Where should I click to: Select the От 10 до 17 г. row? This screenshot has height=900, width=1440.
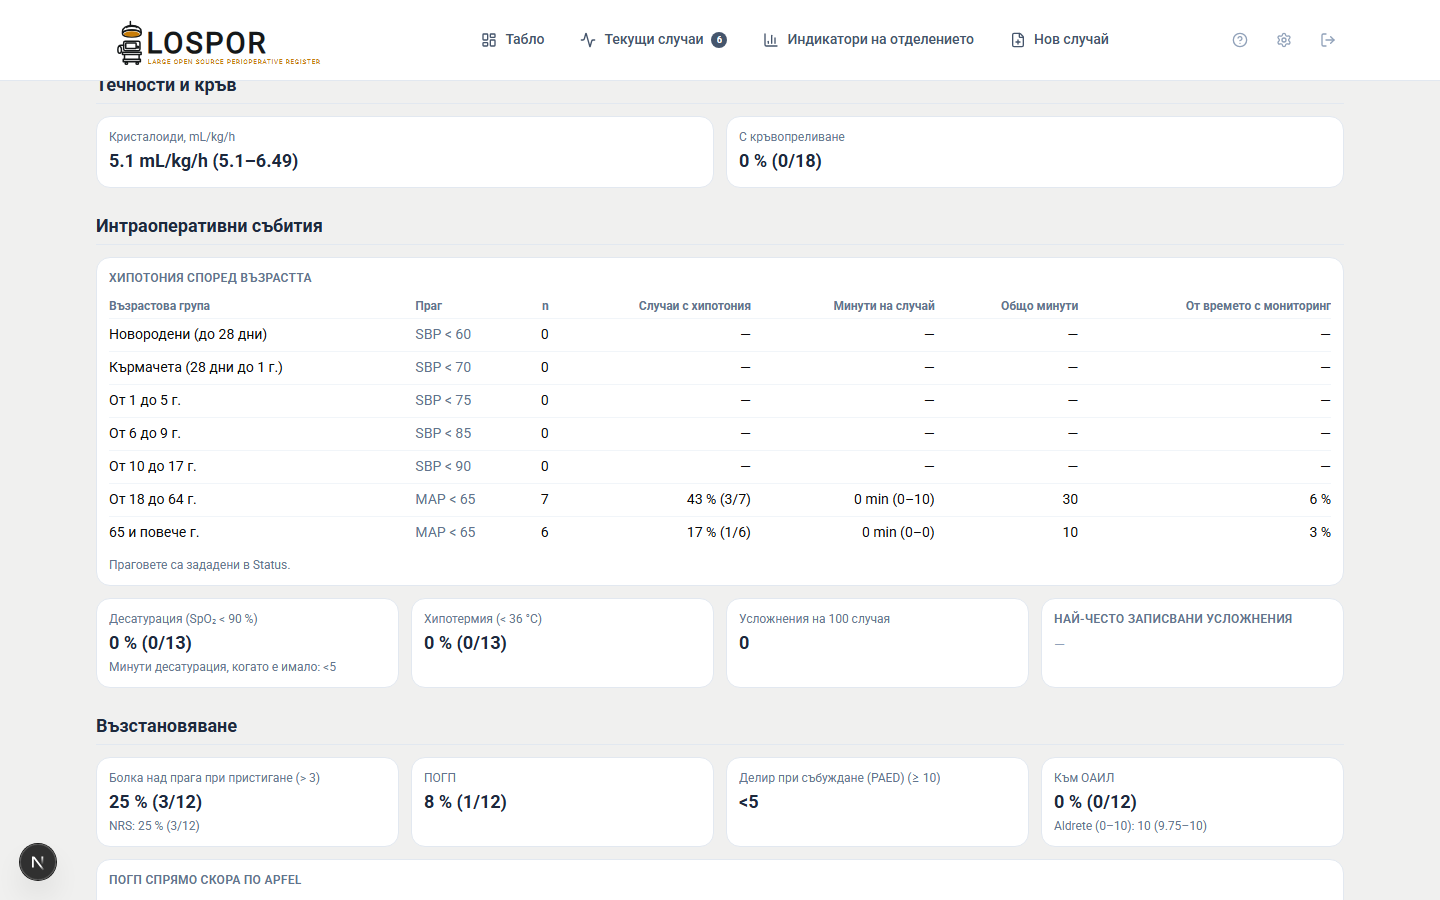720,467
